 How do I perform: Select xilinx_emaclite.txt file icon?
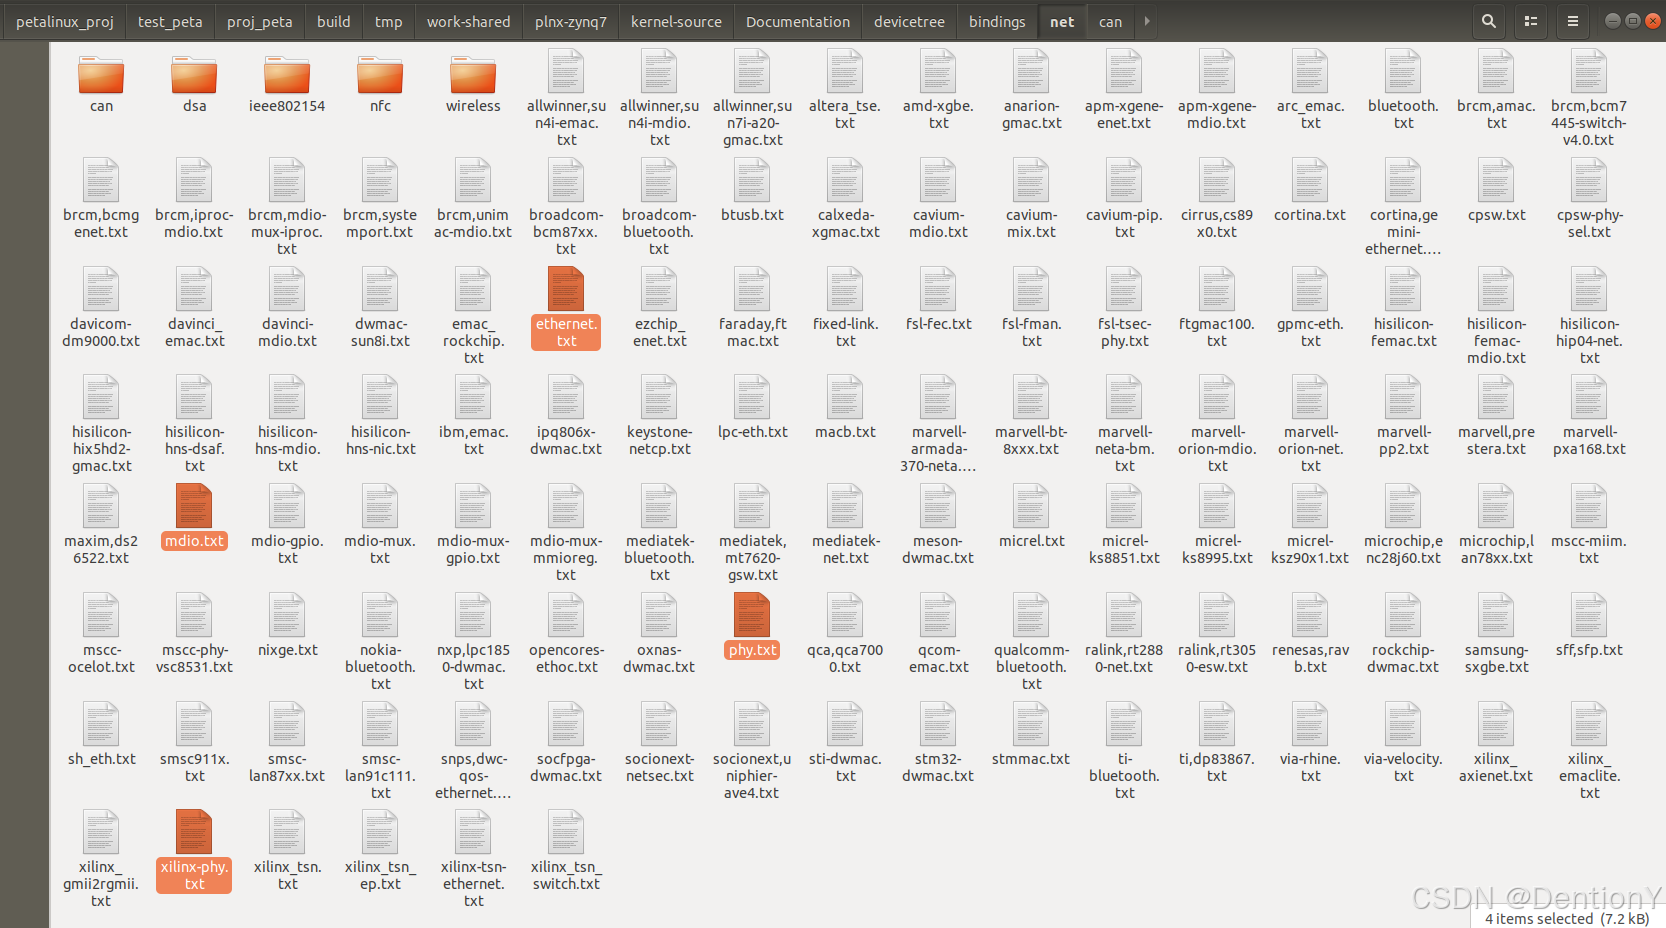(x=1589, y=724)
